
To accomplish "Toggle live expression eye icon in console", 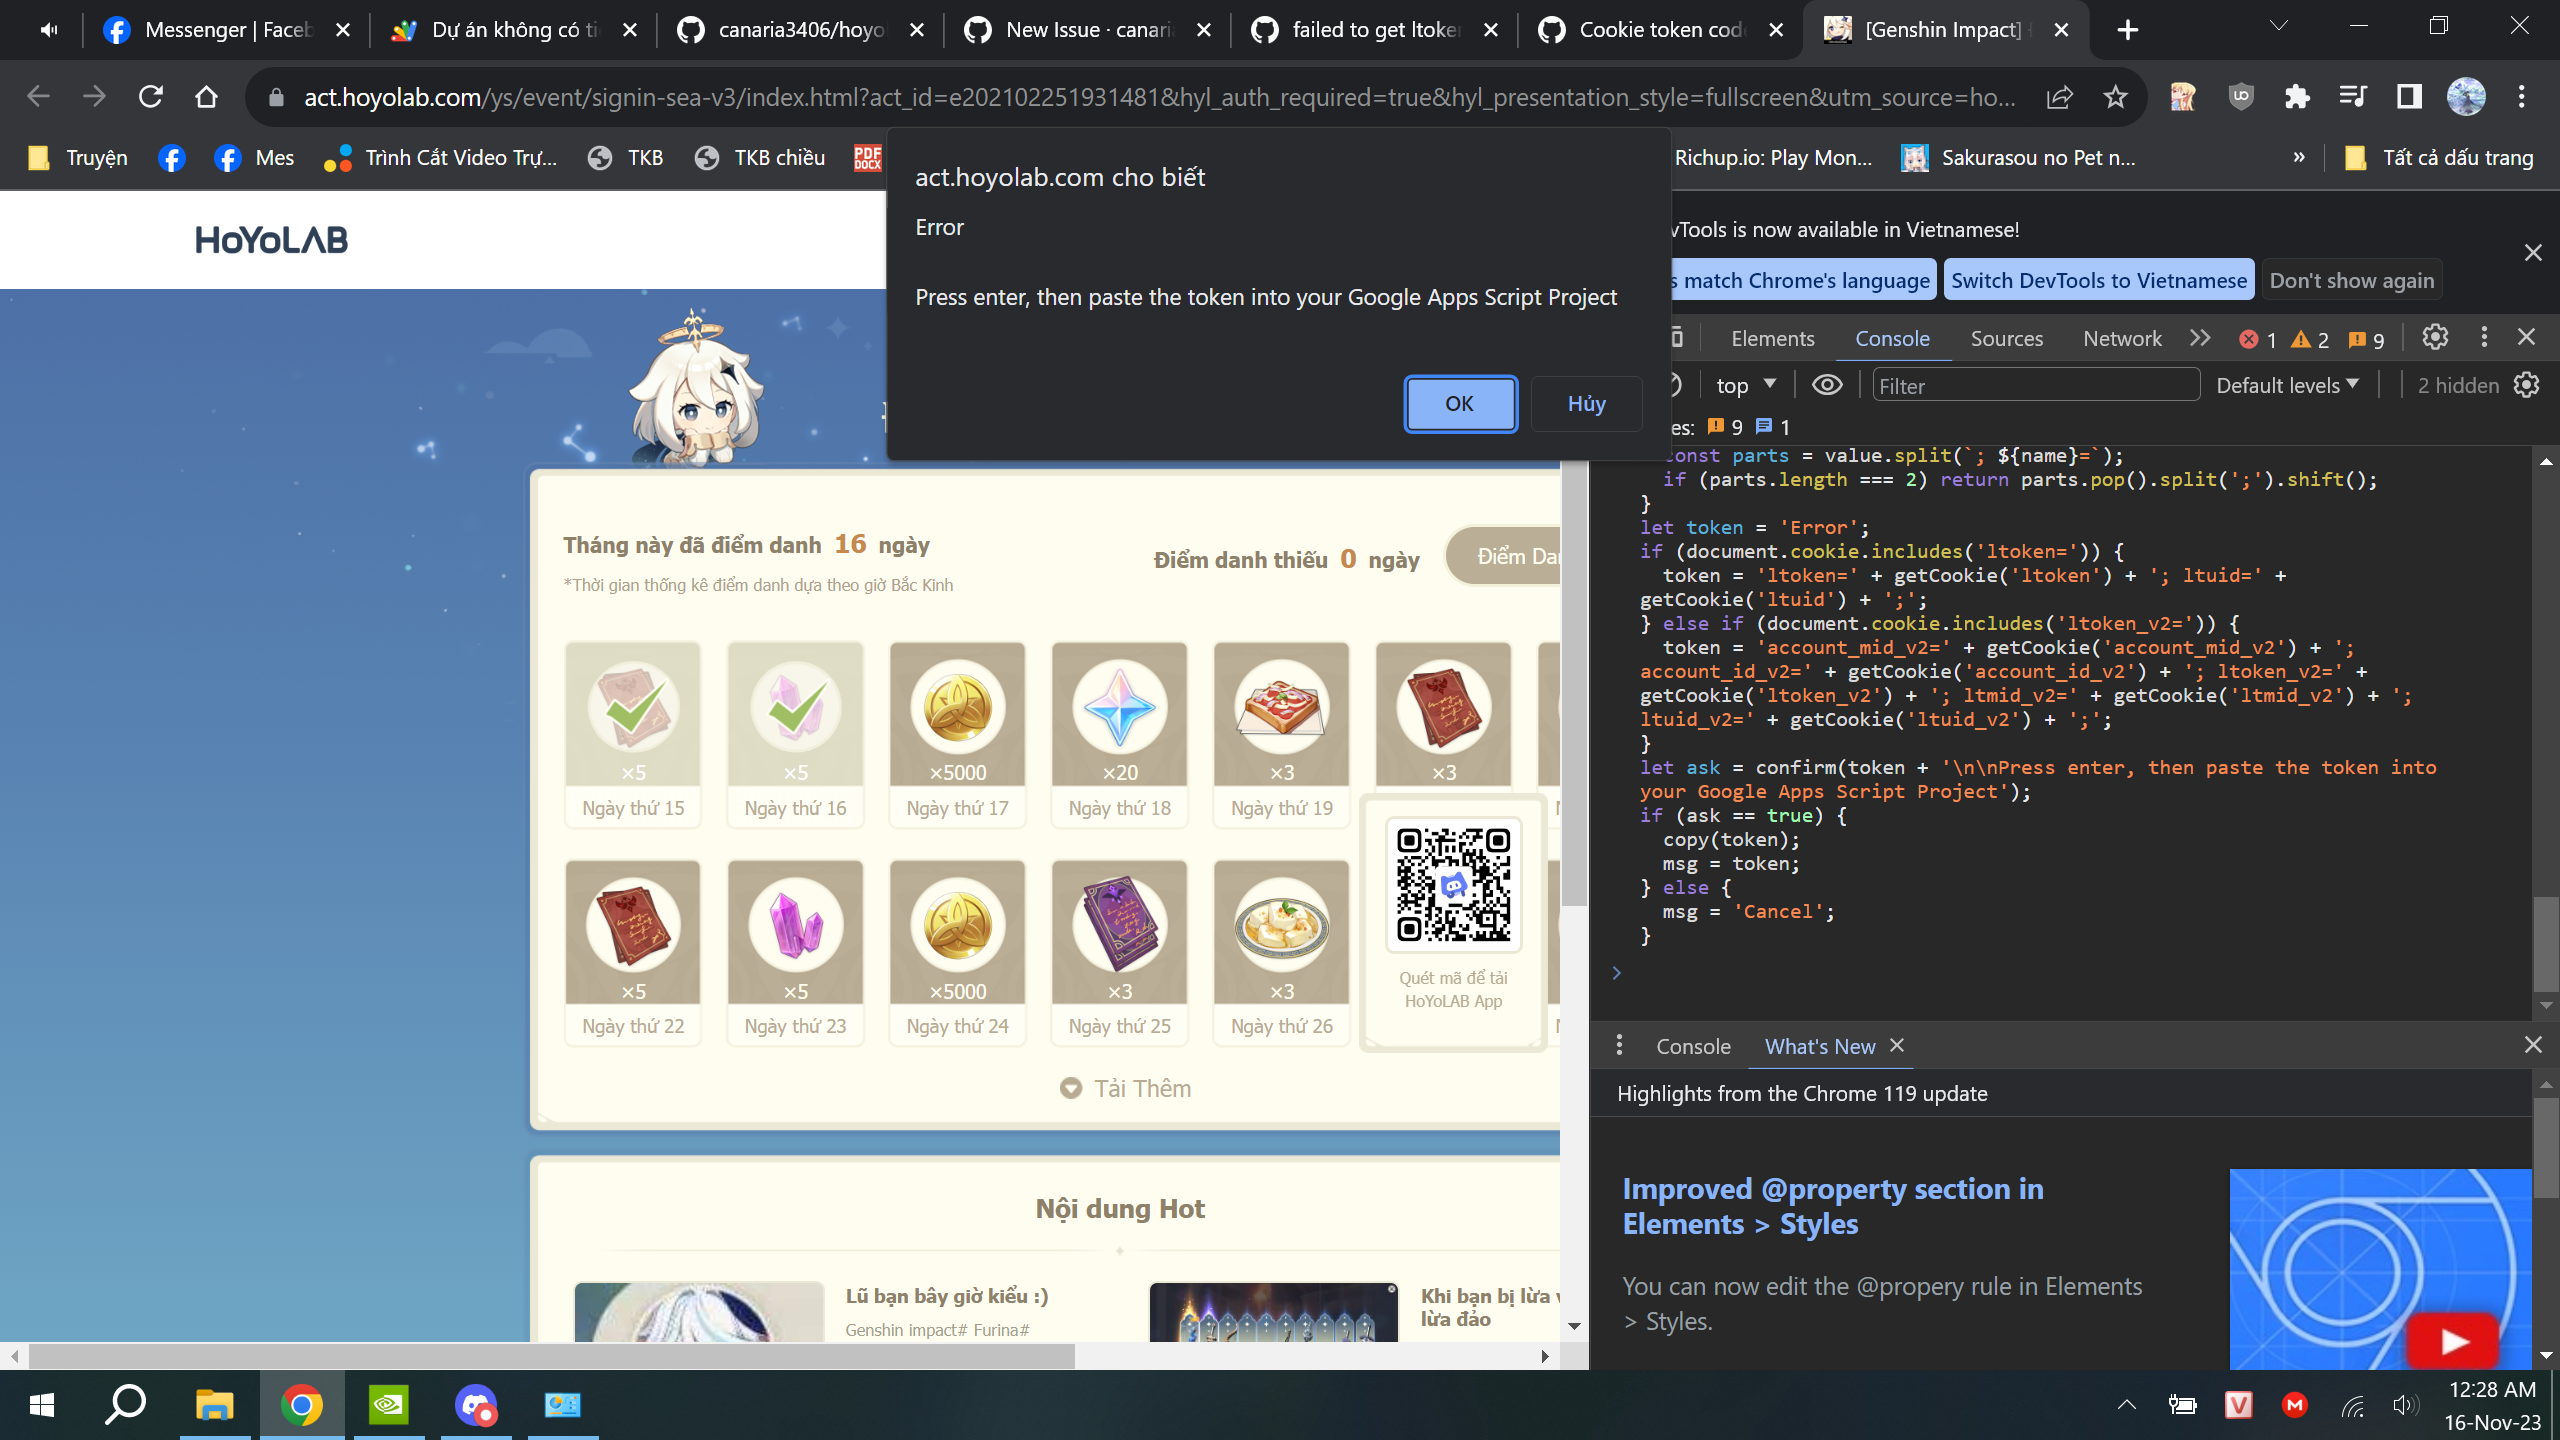I will [x=1827, y=385].
